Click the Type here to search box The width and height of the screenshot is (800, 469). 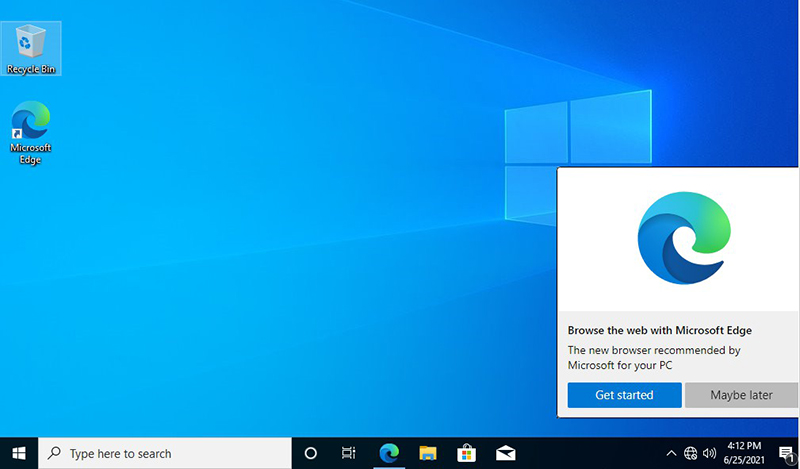pos(165,453)
